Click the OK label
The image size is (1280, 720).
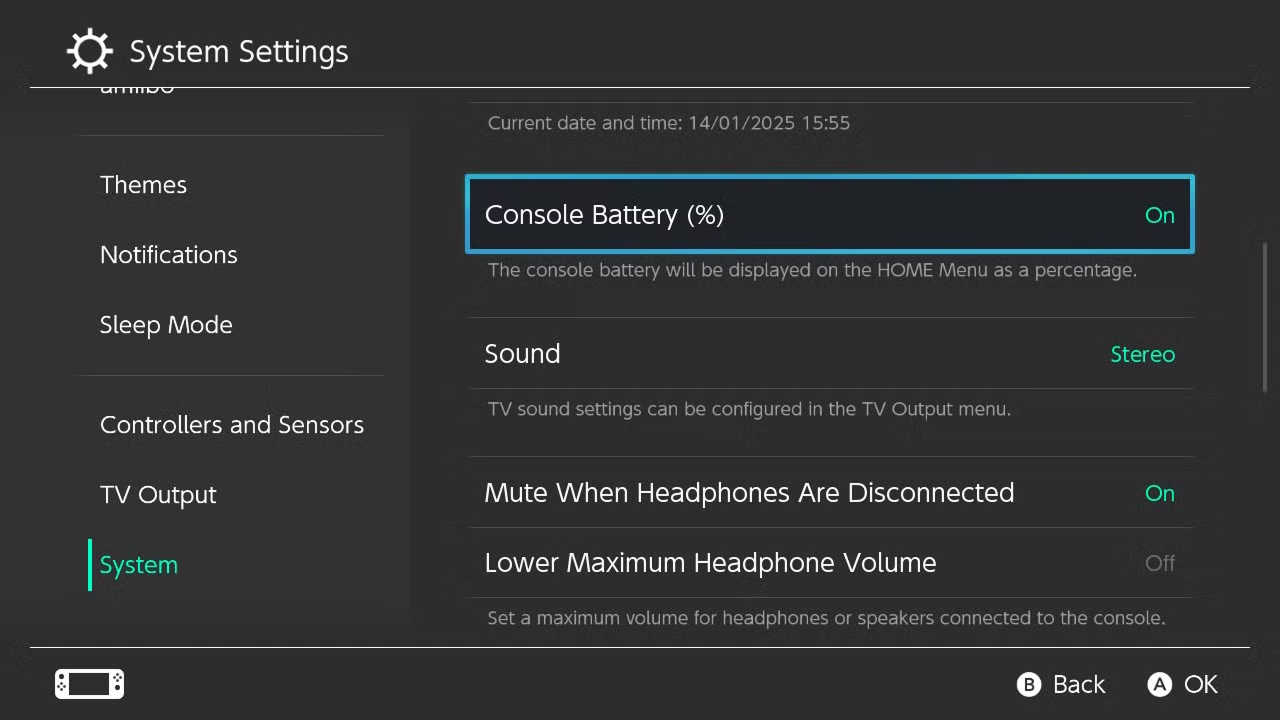click(x=1200, y=684)
